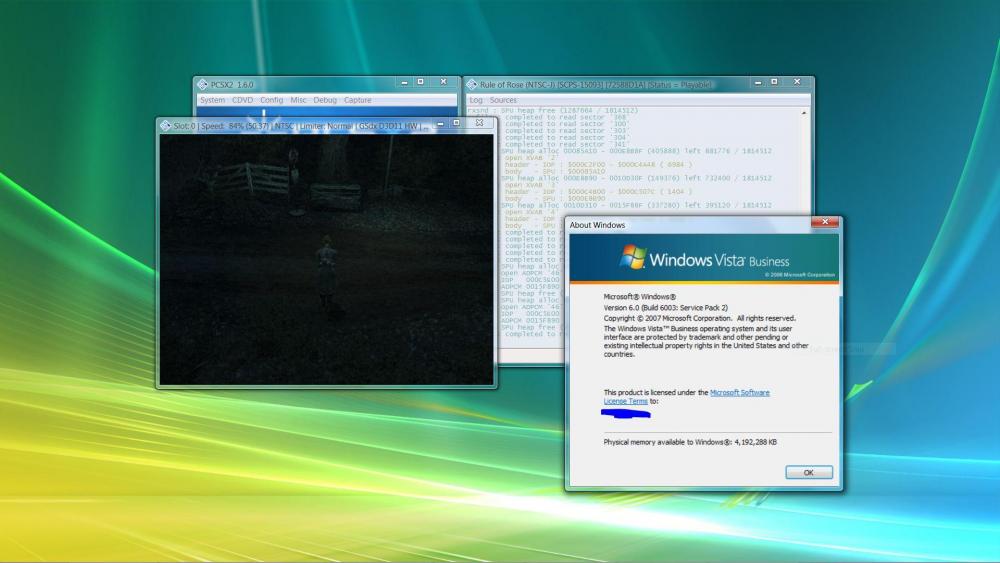This screenshot has height=563, width=1000.
Task: Click the About Windows title bar text
Action: (x=597, y=225)
